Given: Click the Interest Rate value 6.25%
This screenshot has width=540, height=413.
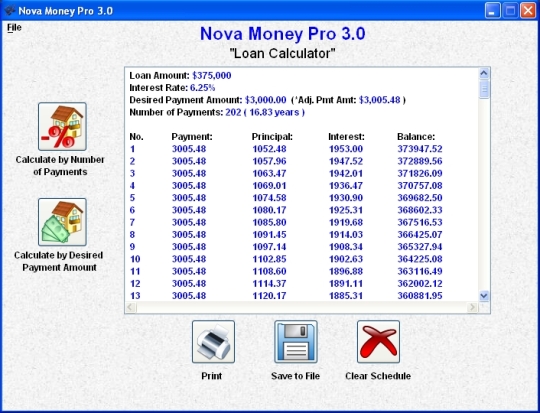Looking at the screenshot, I should 202,88.
